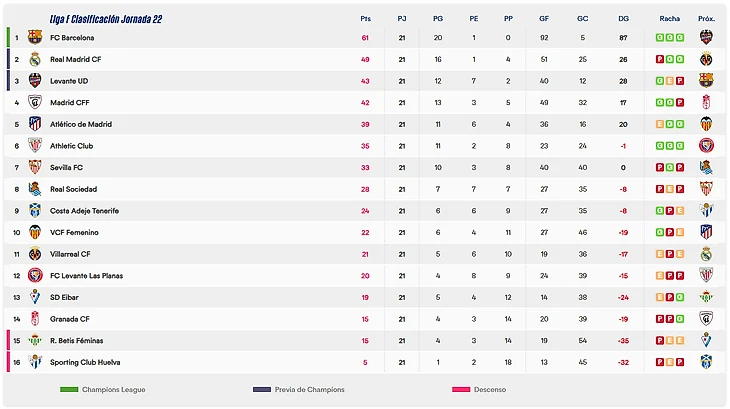Screen dimensions: 730x409
Task: Open the Real Sociedad team link
Action: click(70, 189)
